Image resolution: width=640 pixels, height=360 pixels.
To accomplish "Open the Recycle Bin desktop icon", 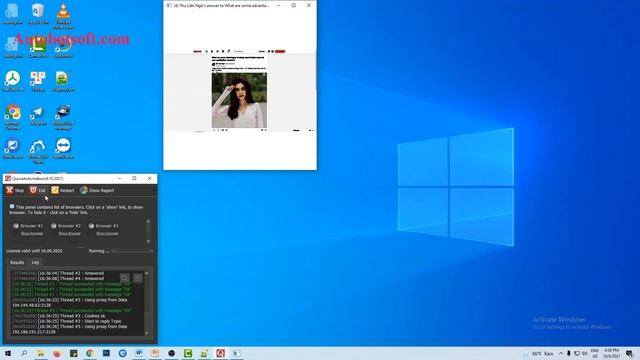I will tap(38, 13).
